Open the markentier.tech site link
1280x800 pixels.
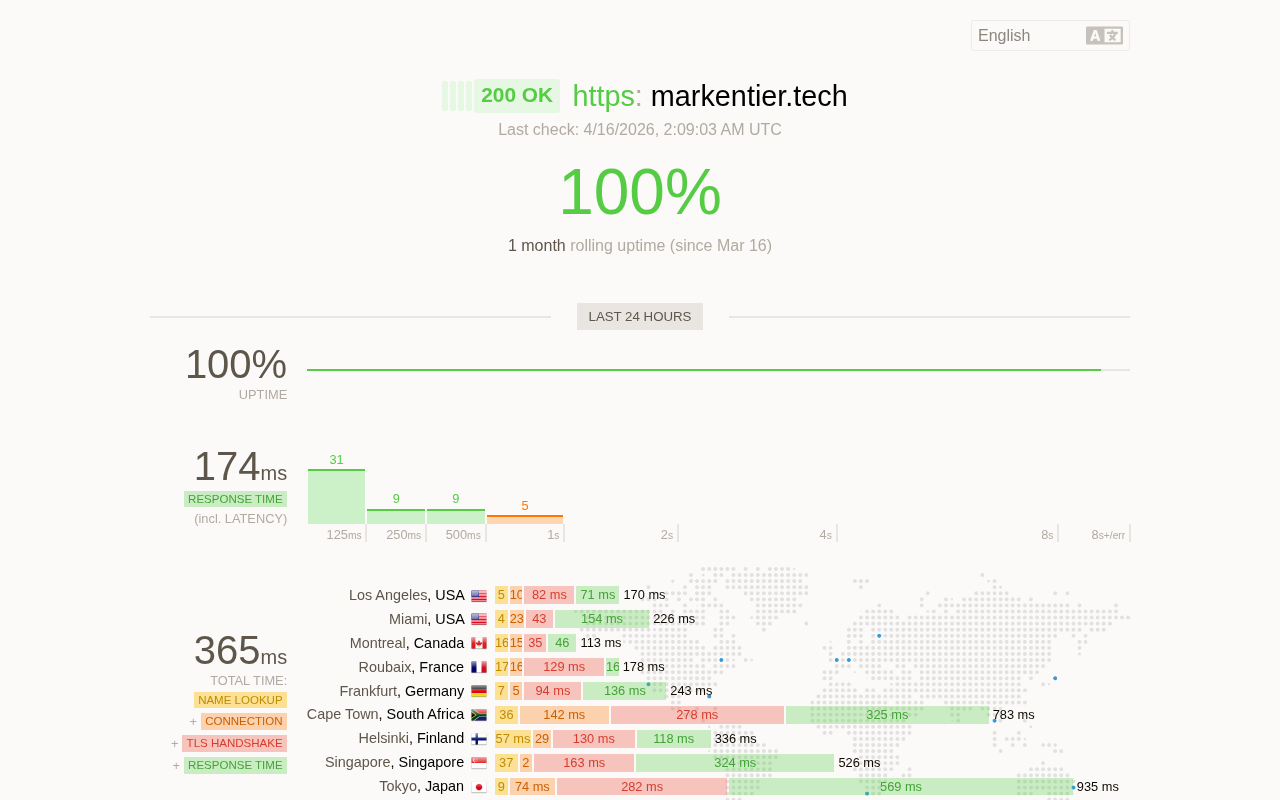(x=749, y=96)
